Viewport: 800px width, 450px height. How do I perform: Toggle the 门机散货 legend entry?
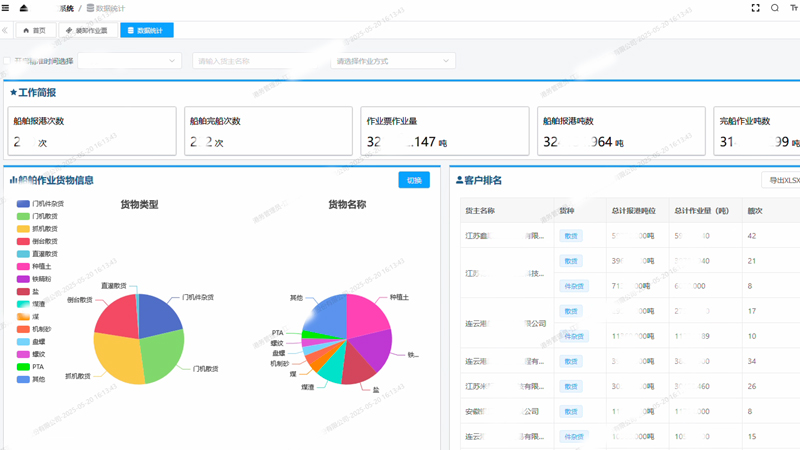tap(37, 216)
